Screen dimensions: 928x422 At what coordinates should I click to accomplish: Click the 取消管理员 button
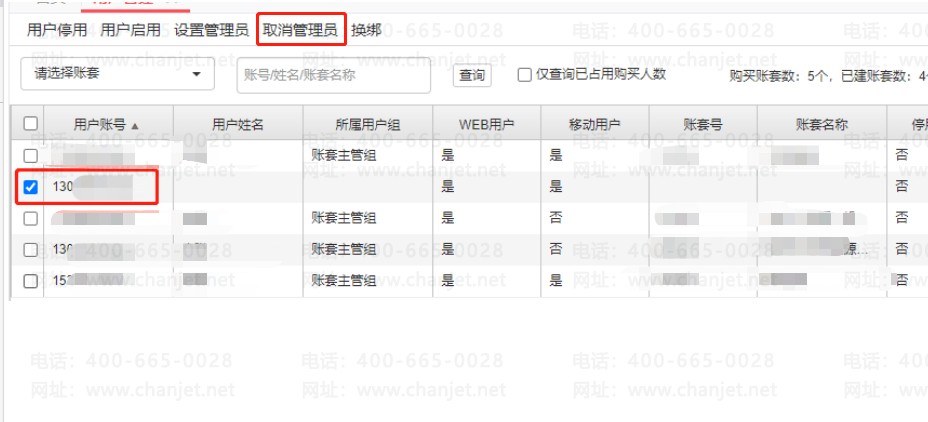coord(300,30)
